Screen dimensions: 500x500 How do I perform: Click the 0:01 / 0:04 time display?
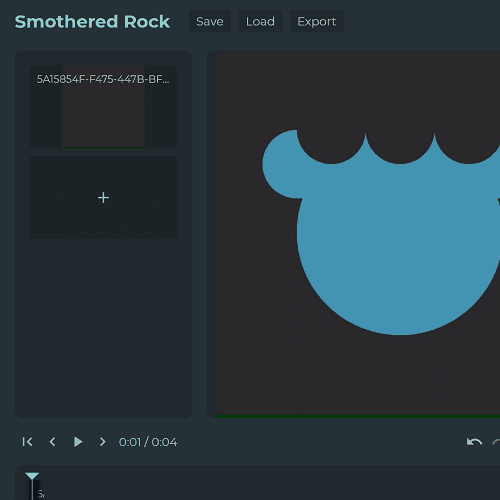click(x=148, y=442)
